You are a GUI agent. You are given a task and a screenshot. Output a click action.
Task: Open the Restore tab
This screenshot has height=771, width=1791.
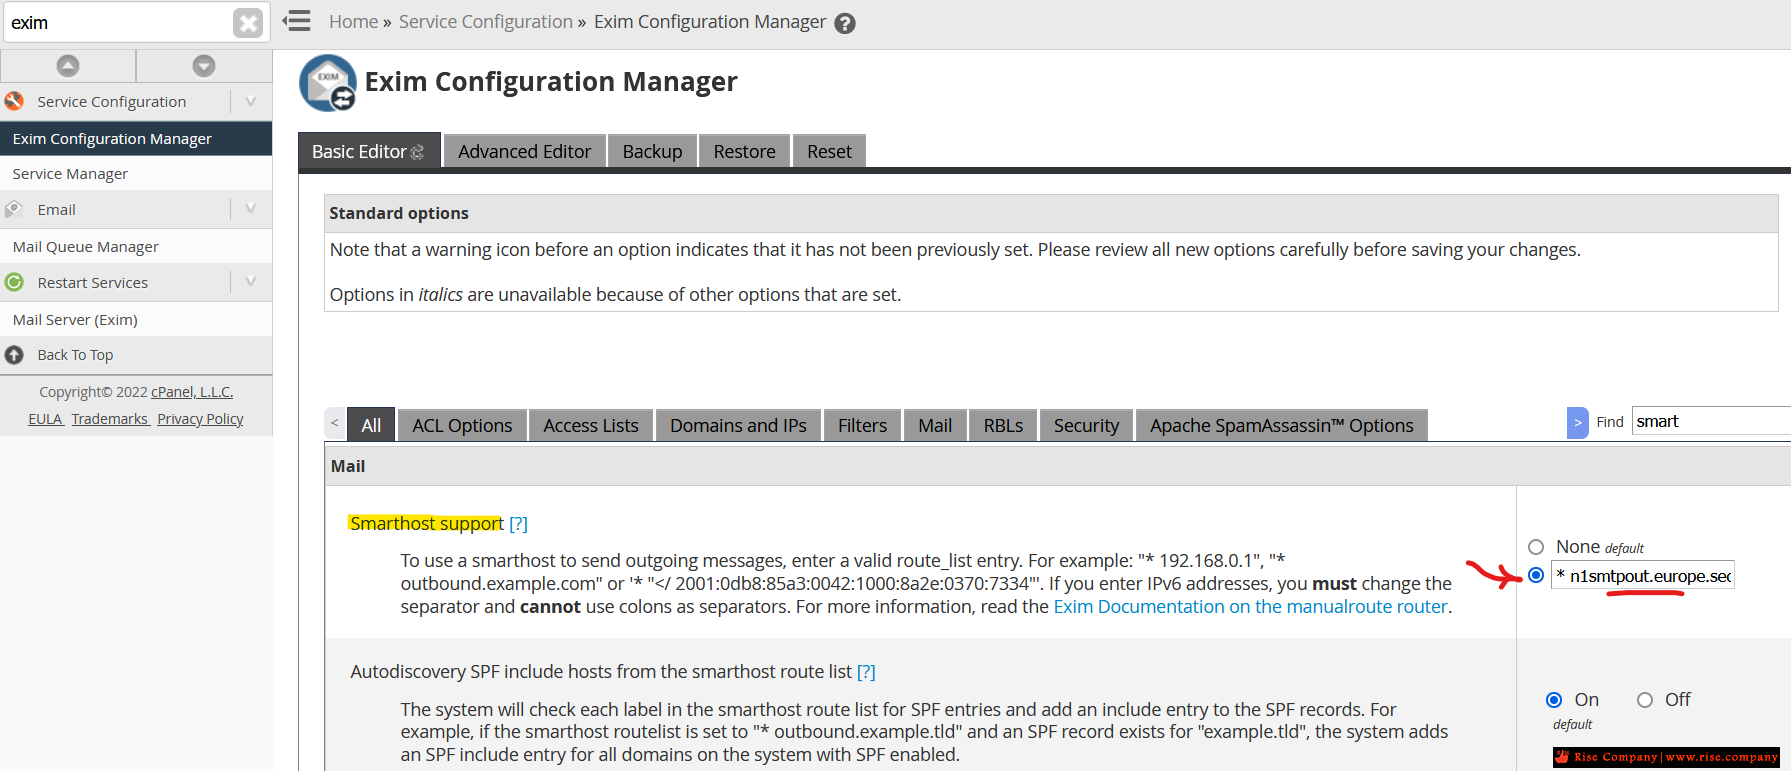point(744,151)
